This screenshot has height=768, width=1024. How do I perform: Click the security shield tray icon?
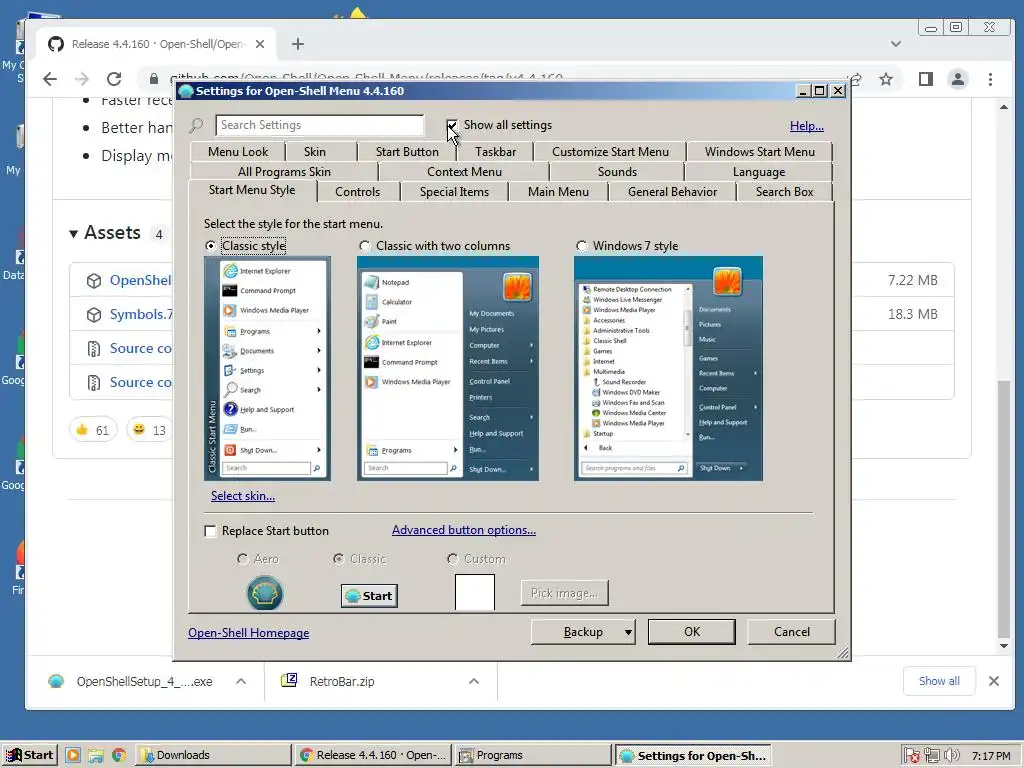click(x=912, y=756)
